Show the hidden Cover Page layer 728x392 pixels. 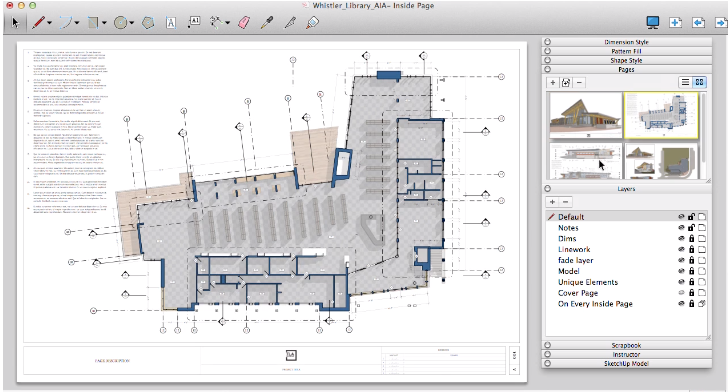(681, 293)
